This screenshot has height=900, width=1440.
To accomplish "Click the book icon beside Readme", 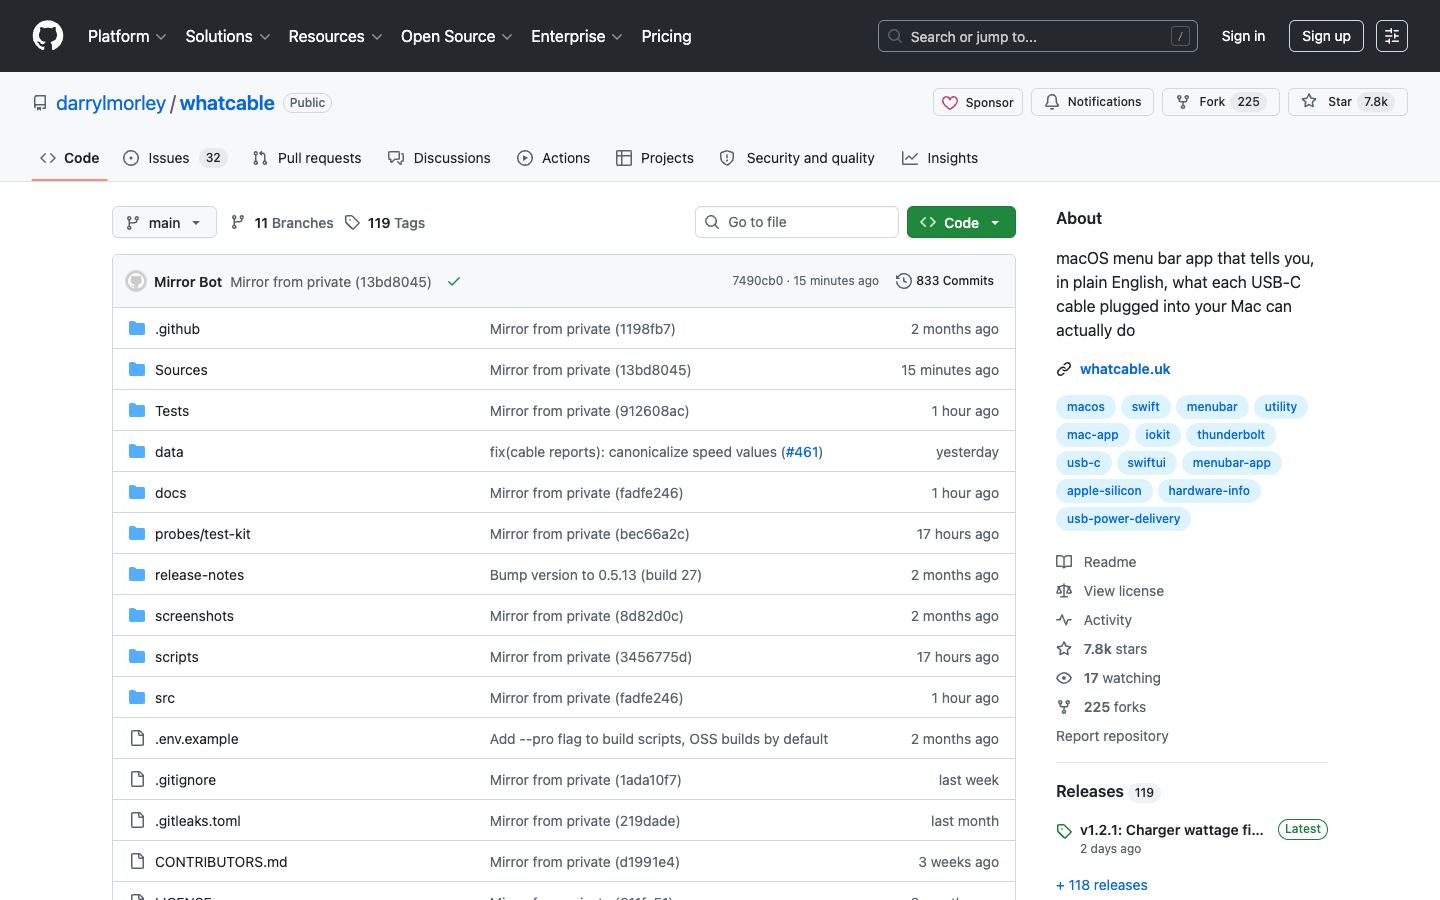I will tap(1064, 562).
